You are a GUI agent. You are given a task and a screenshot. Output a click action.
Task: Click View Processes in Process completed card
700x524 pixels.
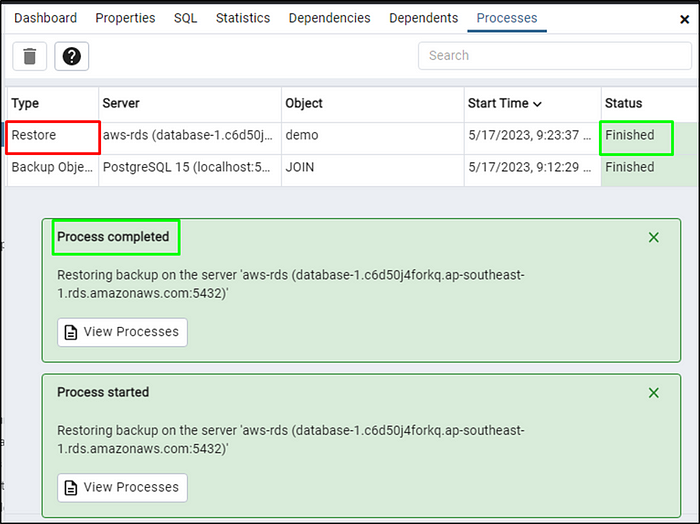122,332
